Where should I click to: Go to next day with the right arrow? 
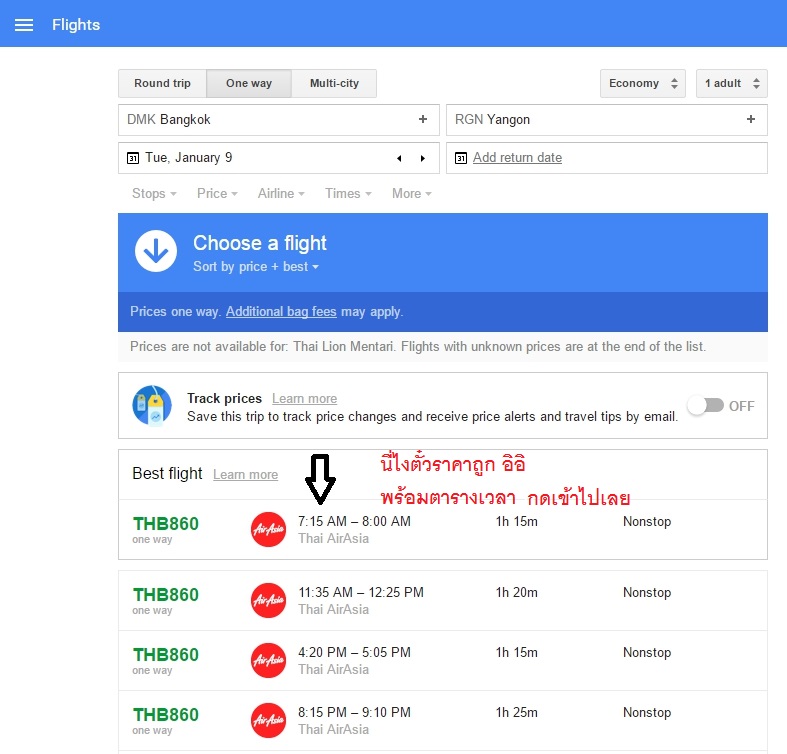(x=423, y=158)
